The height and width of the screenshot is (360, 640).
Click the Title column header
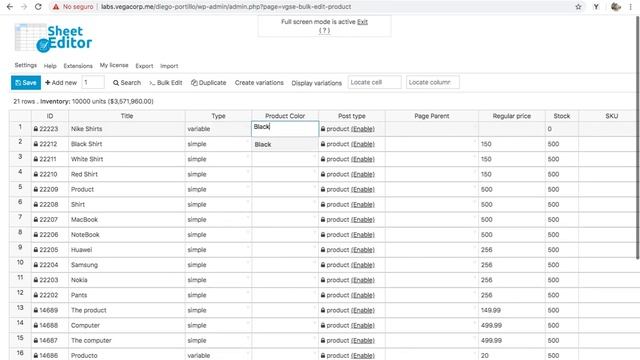pos(127,116)
